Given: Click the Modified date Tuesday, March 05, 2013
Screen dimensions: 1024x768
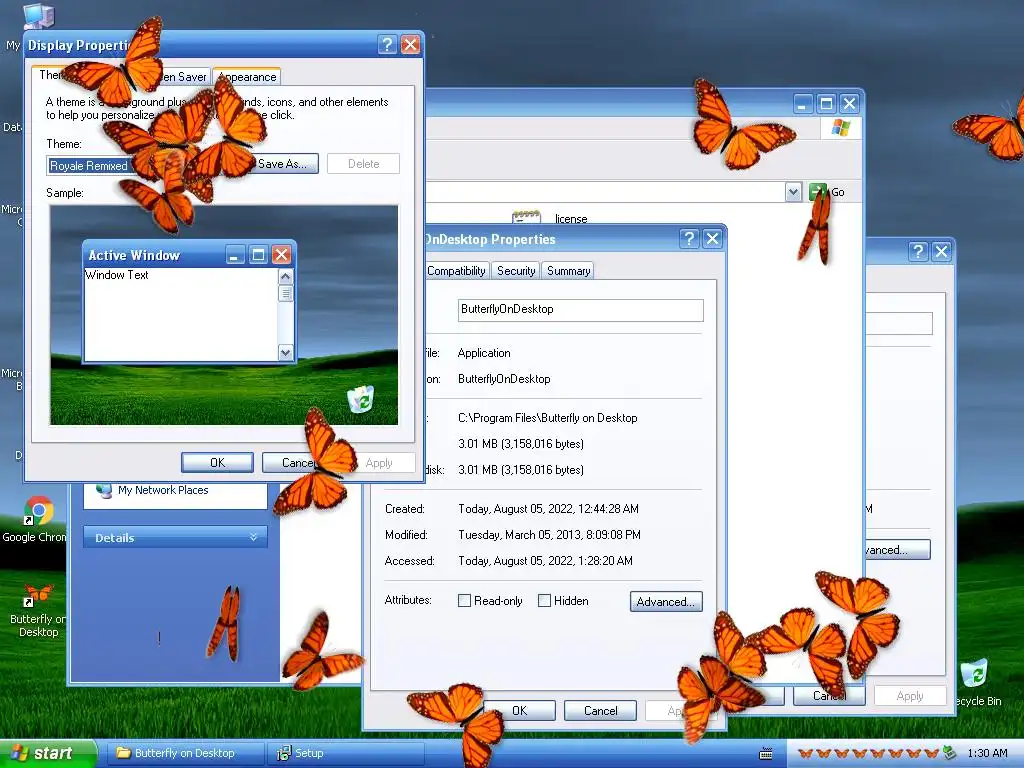Looking at the screenshot, I should coord(549,535).
